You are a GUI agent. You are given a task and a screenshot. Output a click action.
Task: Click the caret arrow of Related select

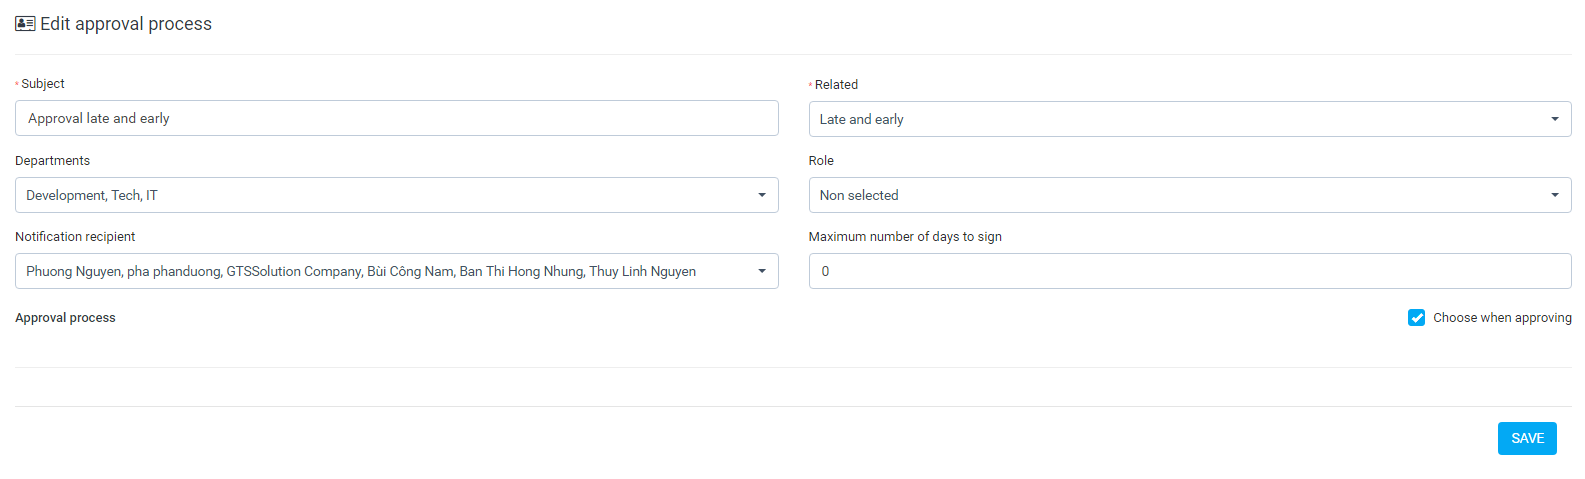[x=1555, y=119]
